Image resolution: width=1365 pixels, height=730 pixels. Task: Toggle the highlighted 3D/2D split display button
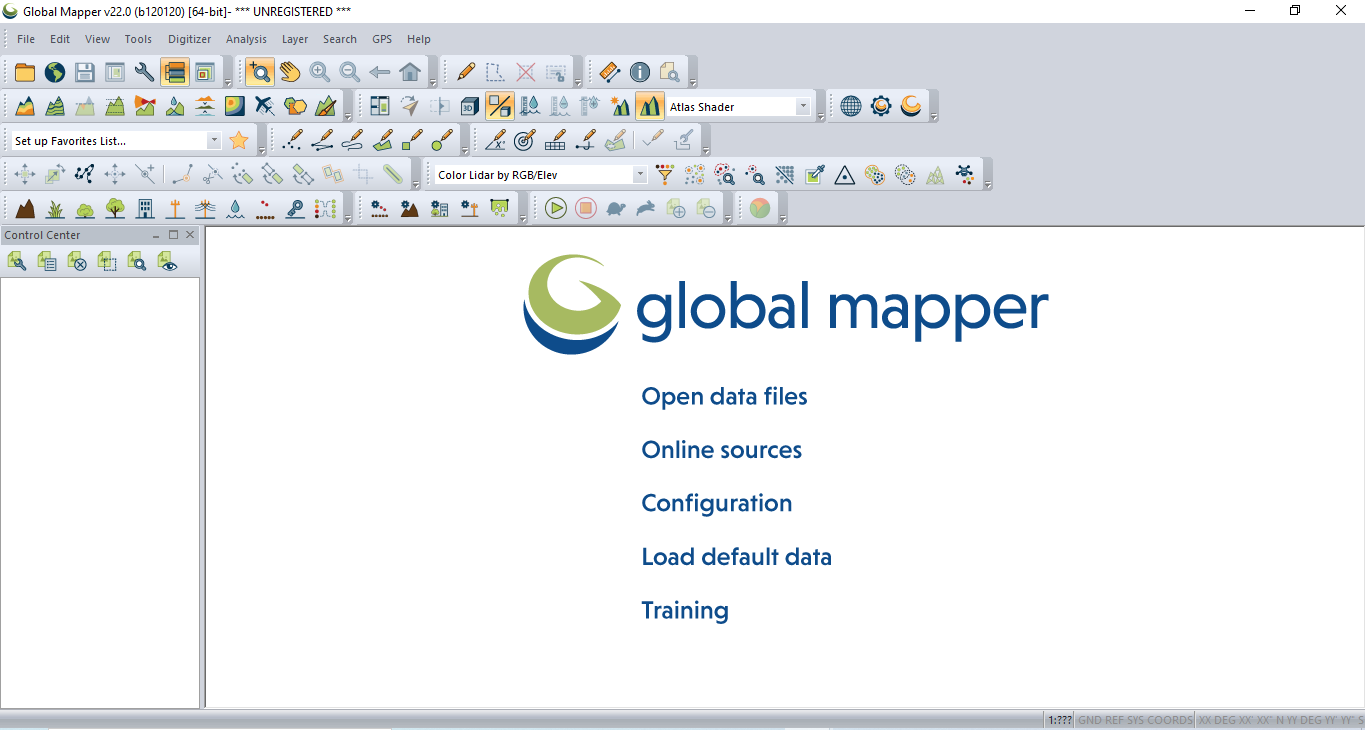tap(500, 106)
